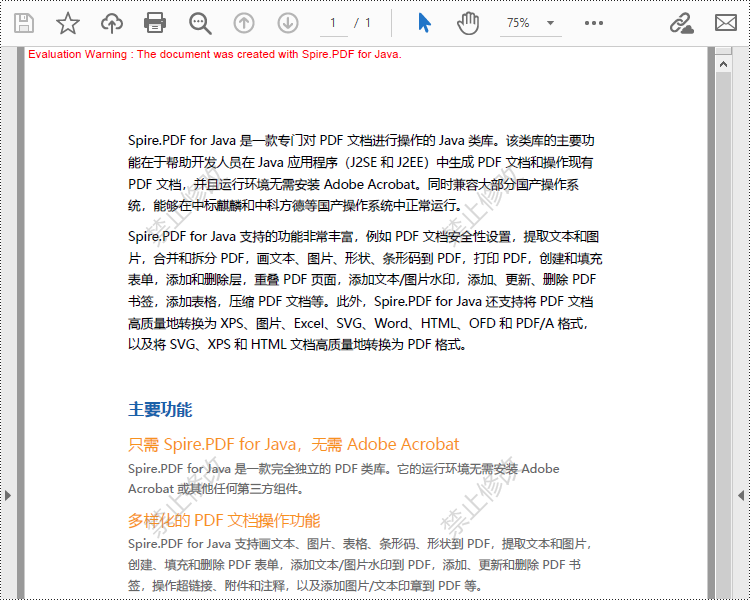The height and width of the screenshot is (600, 750).
Task: Click the line Acrobat 或其他任何第三方组件。
Action: [216, 489]
